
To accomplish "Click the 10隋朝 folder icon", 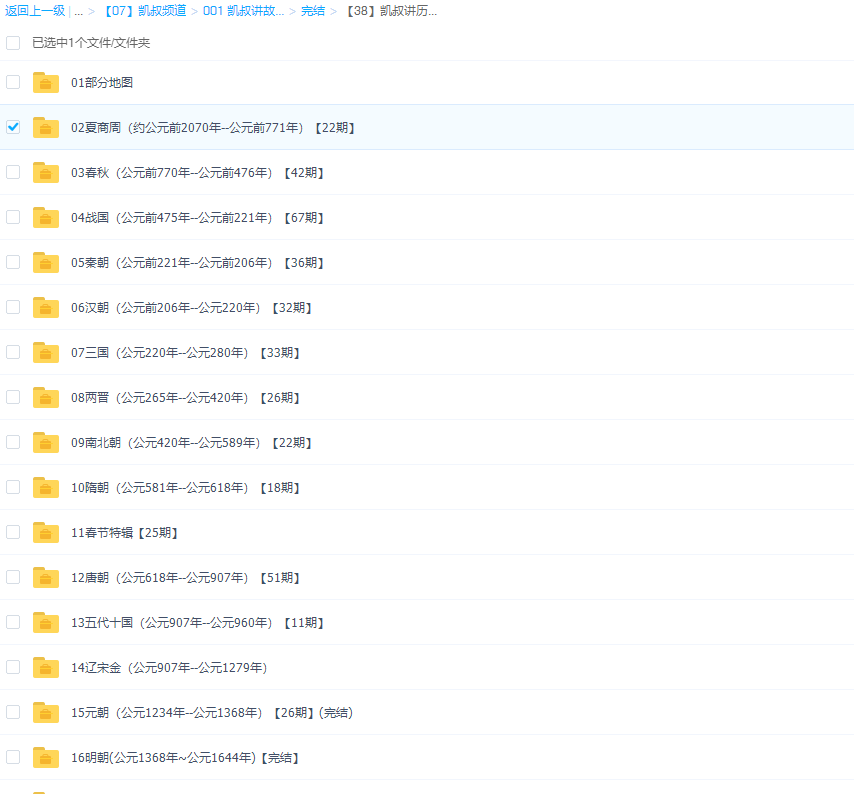I will (46, 488).
